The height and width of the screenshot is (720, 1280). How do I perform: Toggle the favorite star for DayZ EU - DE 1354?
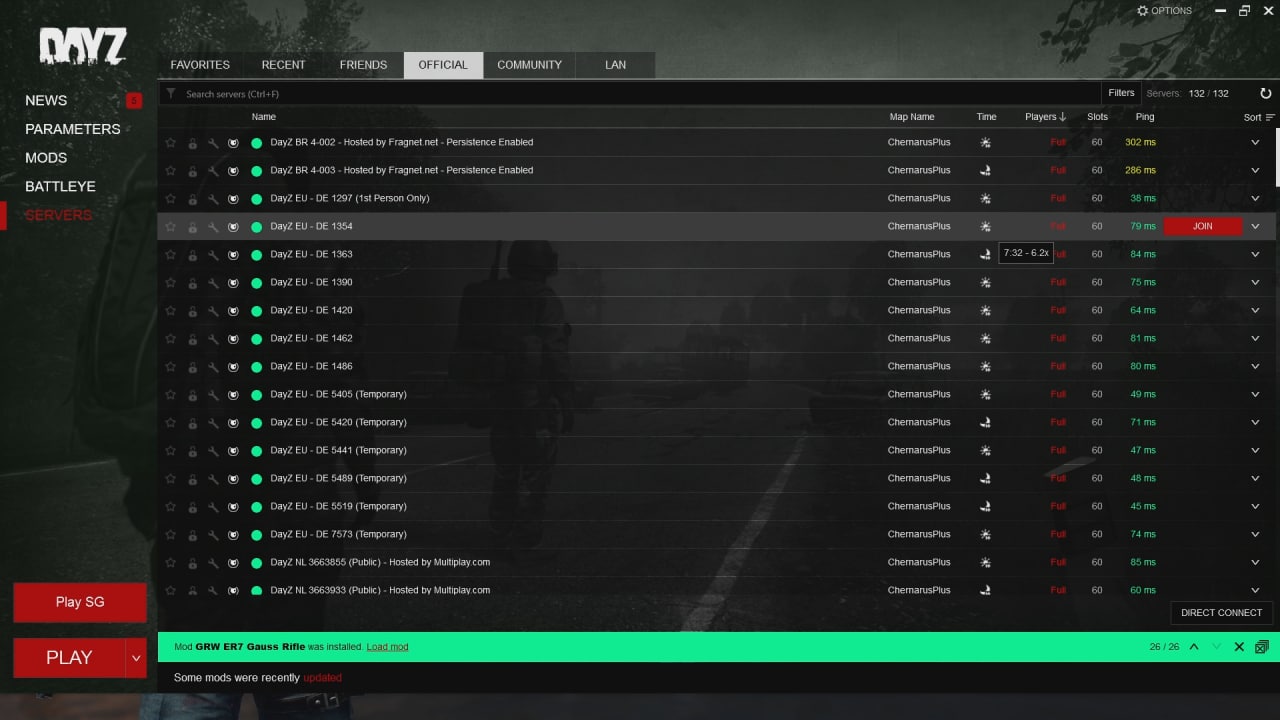[170, 226]
